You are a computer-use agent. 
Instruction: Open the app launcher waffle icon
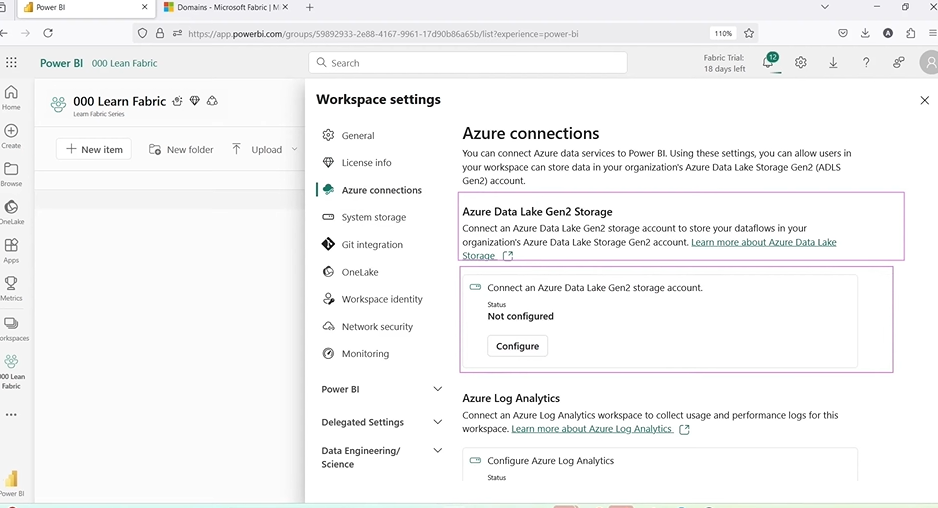[11, 63]
